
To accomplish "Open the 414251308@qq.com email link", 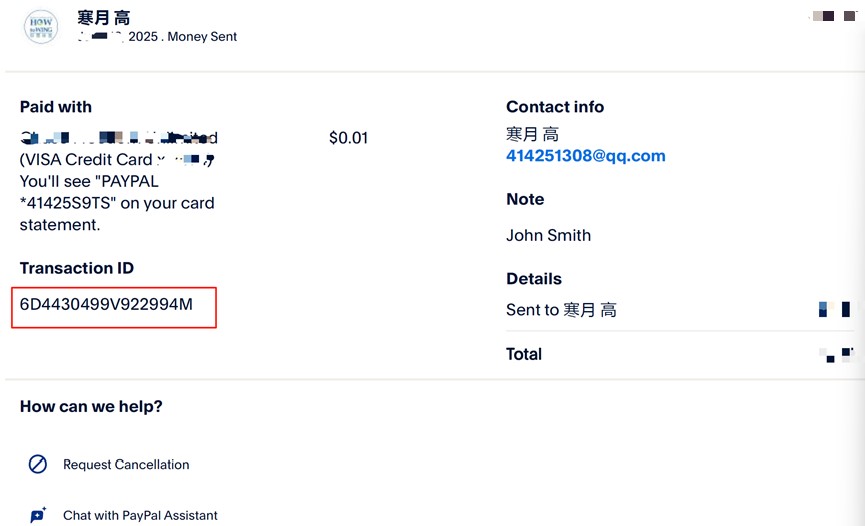I will 586,156.
